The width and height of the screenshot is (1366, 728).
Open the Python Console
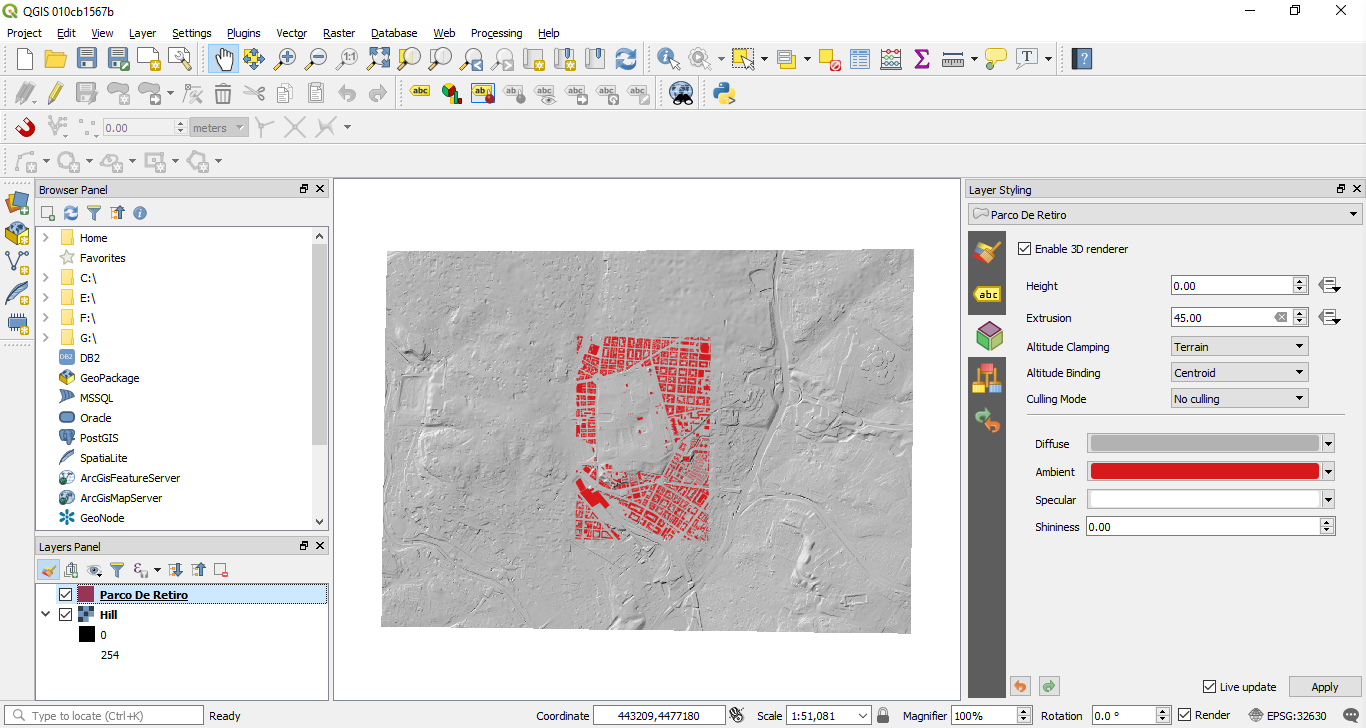(724, 94)
